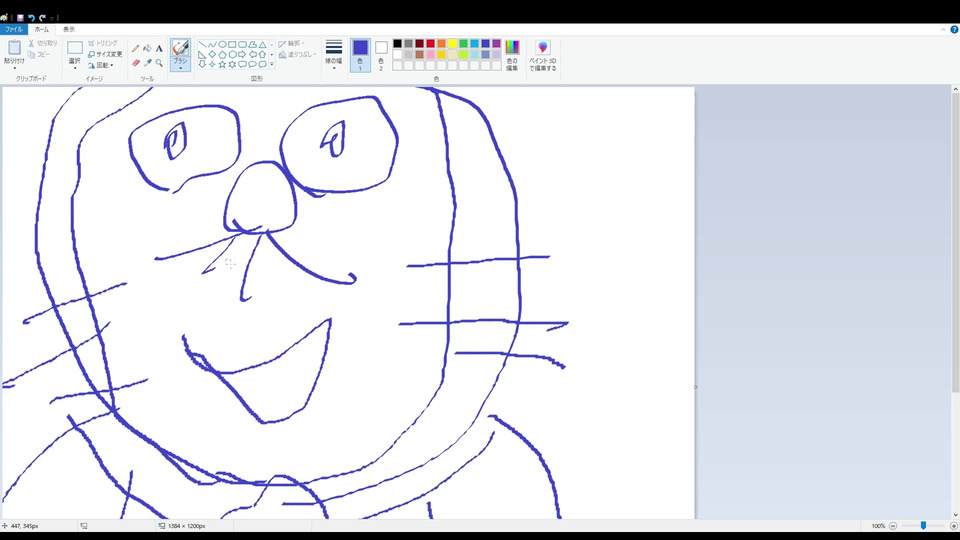Screen dimensions: 960x540
Task: Click the Resize (サイズ変更) button
Action: pos(105,54)
